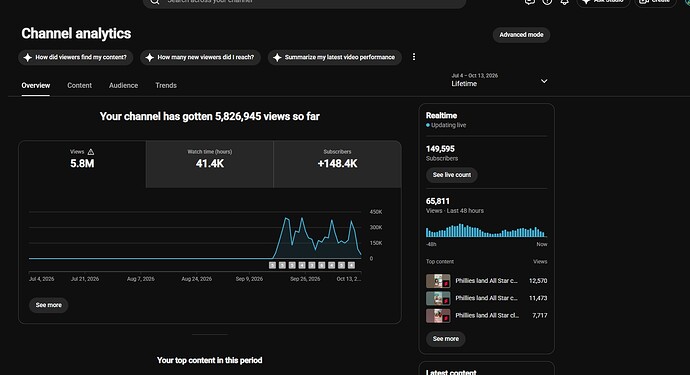The width and height of the screenshot is (690, 375).
Task: Click the 65,811 views figure in Realtime
Action: click(x=437, y=201)
